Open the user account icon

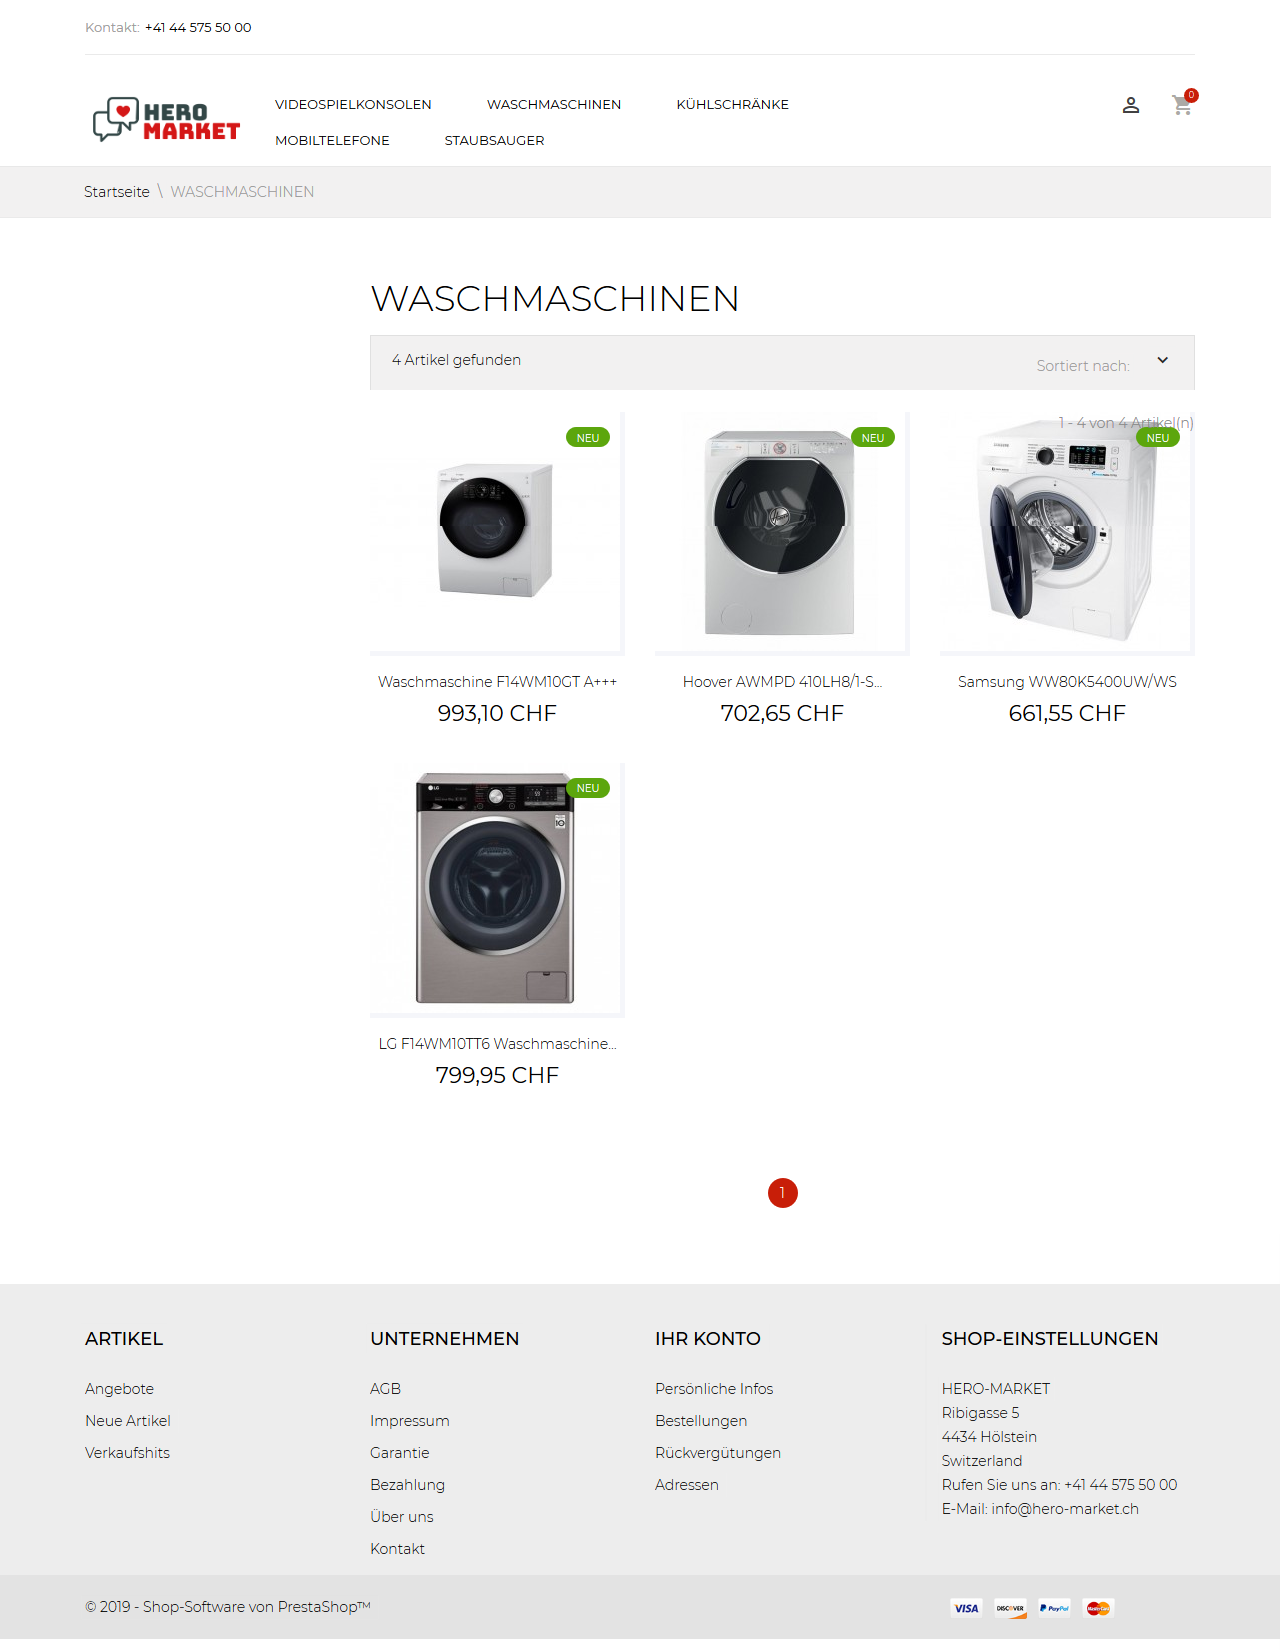point(1131,105)
